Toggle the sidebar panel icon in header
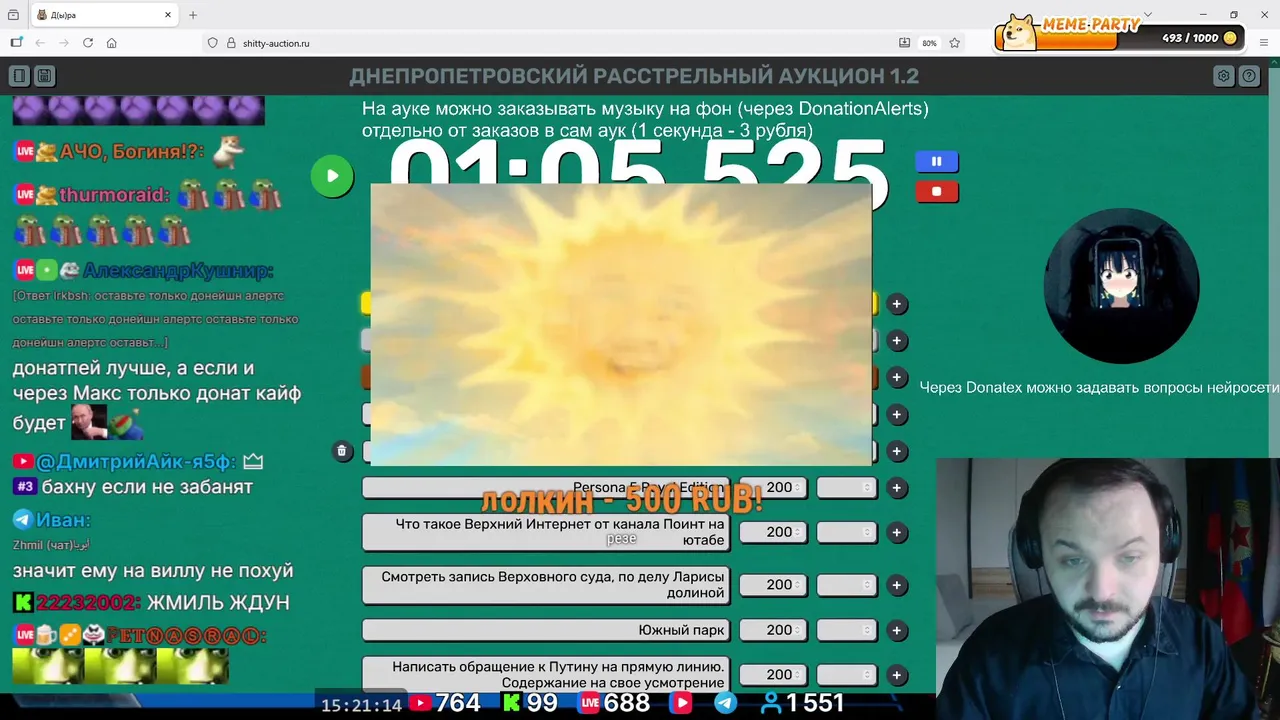Viewport: 1280px width, 720px height. click(19, 76)
